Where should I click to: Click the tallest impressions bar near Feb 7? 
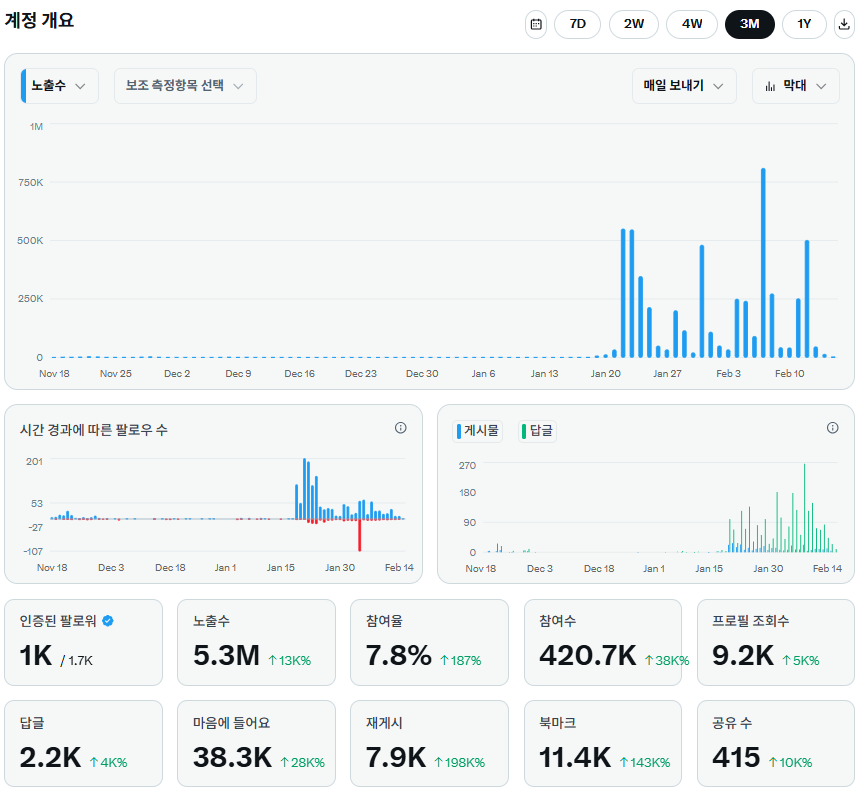pyautogui.click(x=763, y=263)
